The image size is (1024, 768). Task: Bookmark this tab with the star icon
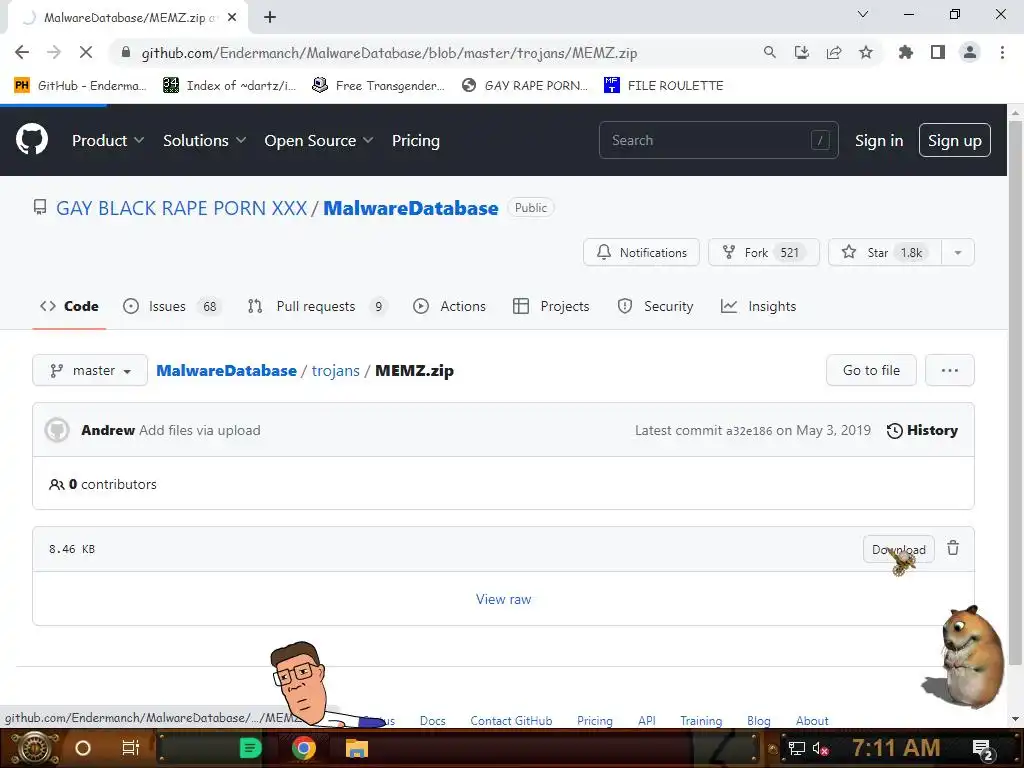866,52
